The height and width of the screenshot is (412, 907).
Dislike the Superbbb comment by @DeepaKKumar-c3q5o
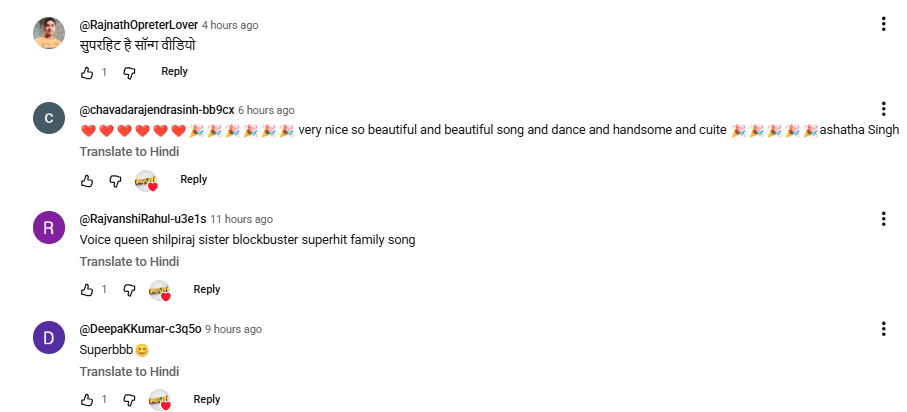[129, 400]
